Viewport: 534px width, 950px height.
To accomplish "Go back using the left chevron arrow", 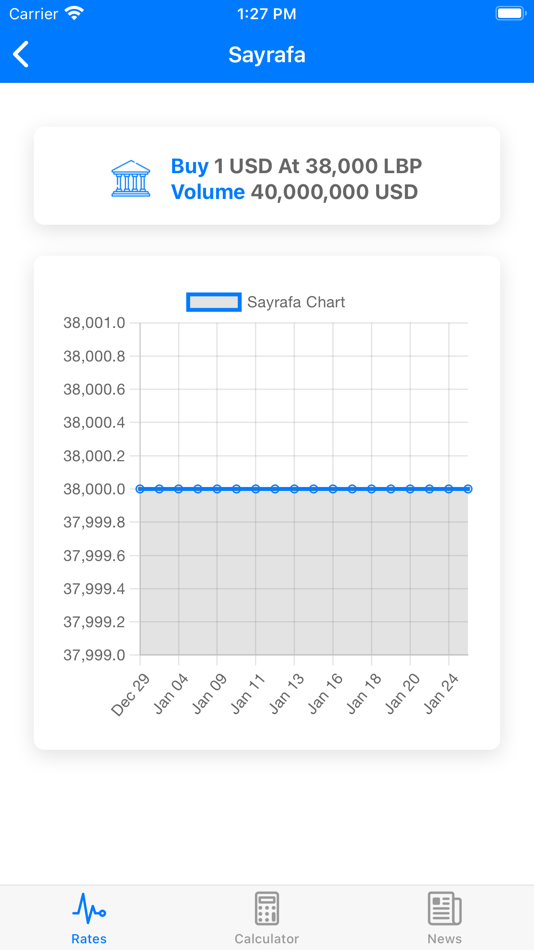I will 21,55.
